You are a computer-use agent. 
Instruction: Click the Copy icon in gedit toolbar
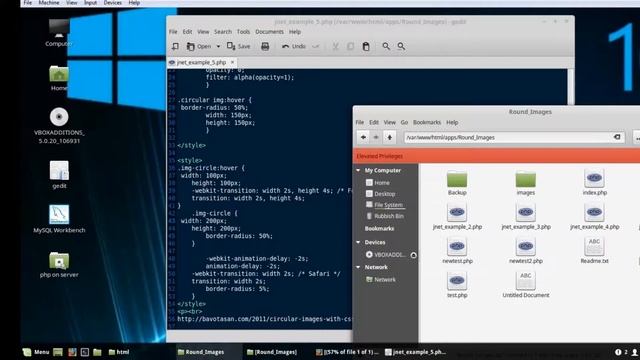pos(350,46)
